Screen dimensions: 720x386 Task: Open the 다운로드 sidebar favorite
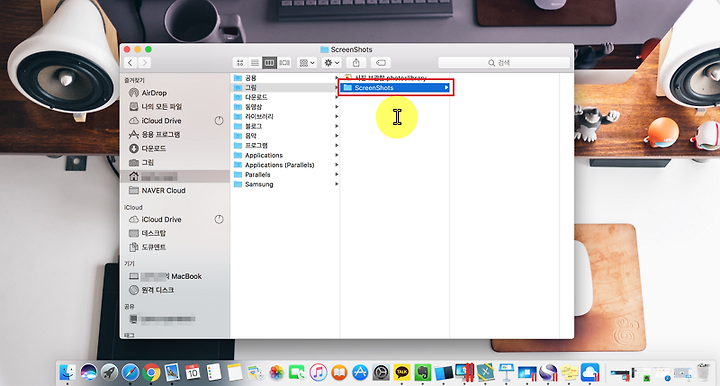(x=153, y=148)
